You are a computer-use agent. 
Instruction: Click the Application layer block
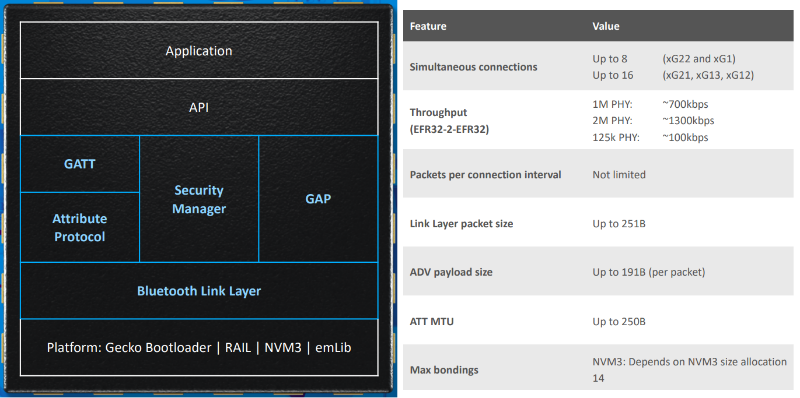tap(199, 51)
